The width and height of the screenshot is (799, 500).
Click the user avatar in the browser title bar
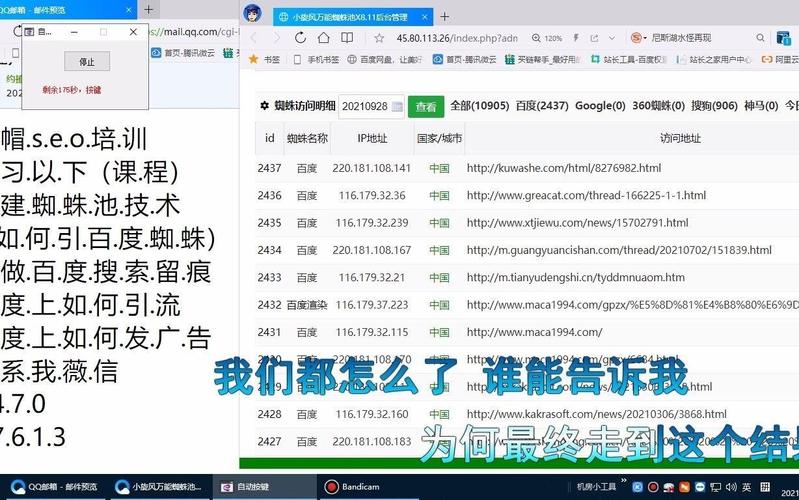(x=252, y=13)
